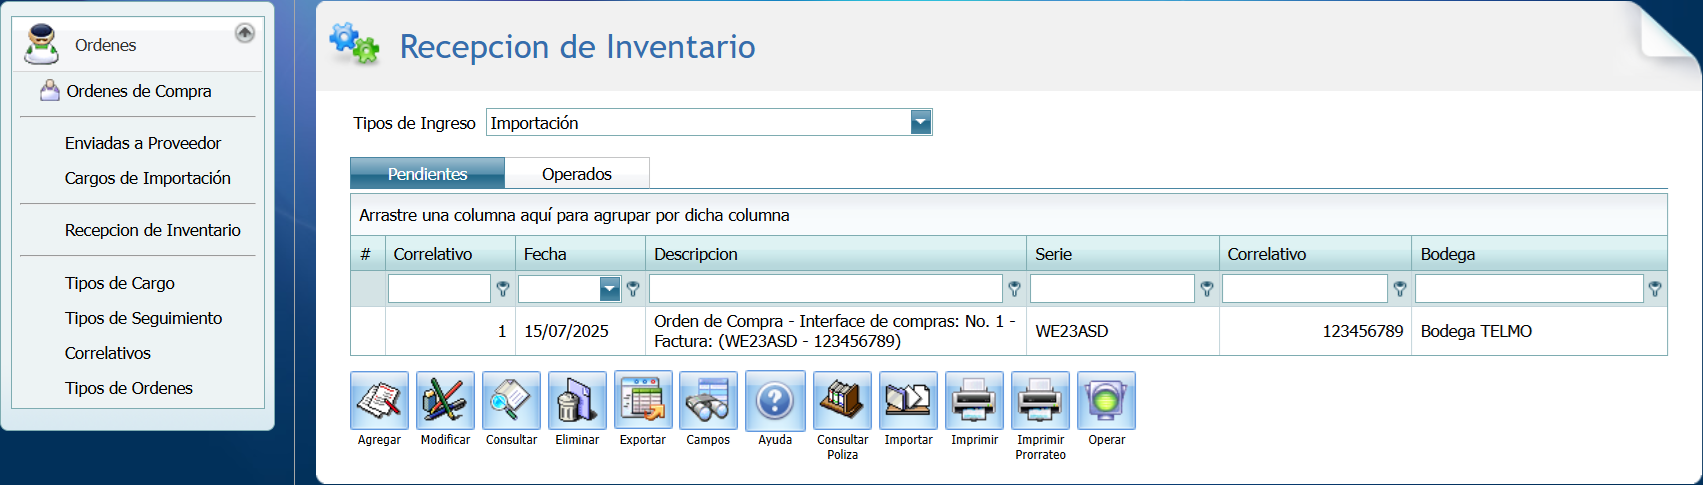This screenshot has height=485, width=1703.
Task: Sort by the # column header
Action: [368, 254]
